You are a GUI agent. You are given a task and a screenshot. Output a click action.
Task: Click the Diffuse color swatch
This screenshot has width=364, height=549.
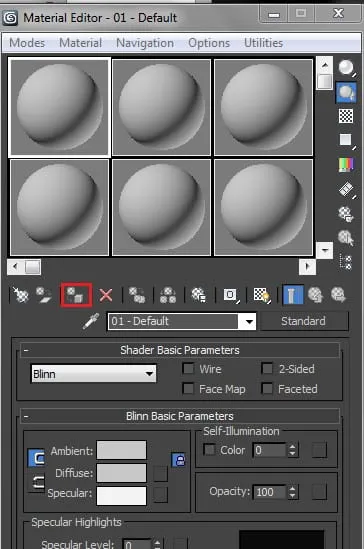point(121,473)
